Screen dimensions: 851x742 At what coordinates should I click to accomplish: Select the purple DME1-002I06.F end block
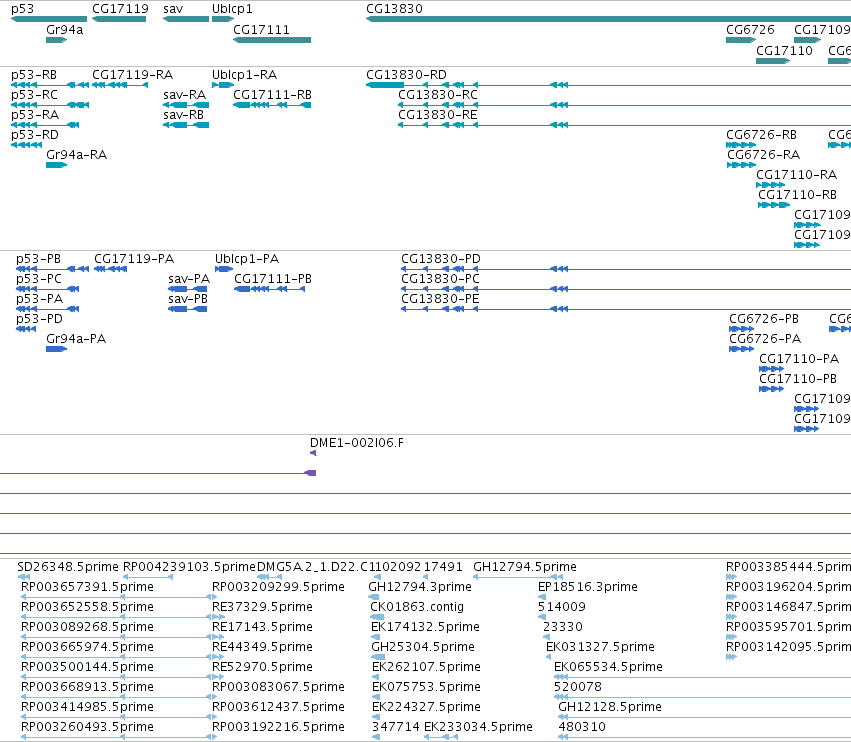310,473
